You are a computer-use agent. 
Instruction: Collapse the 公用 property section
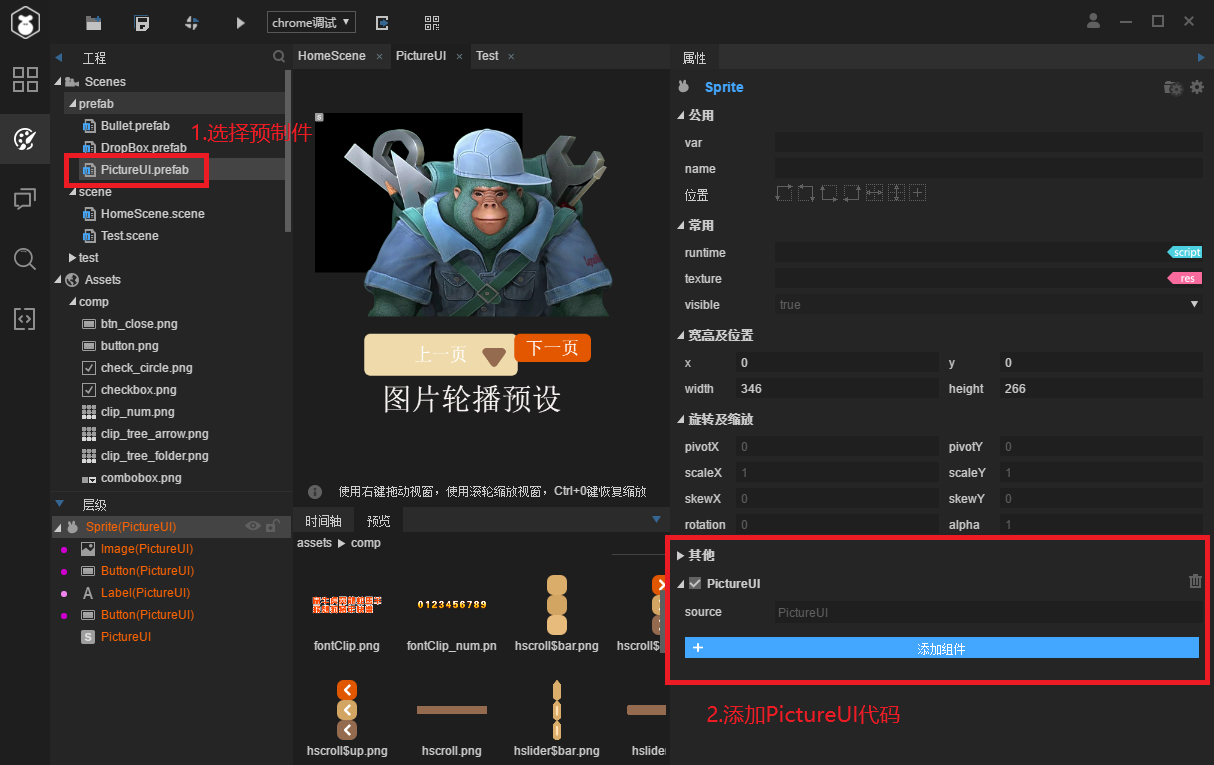coord(681,116)
